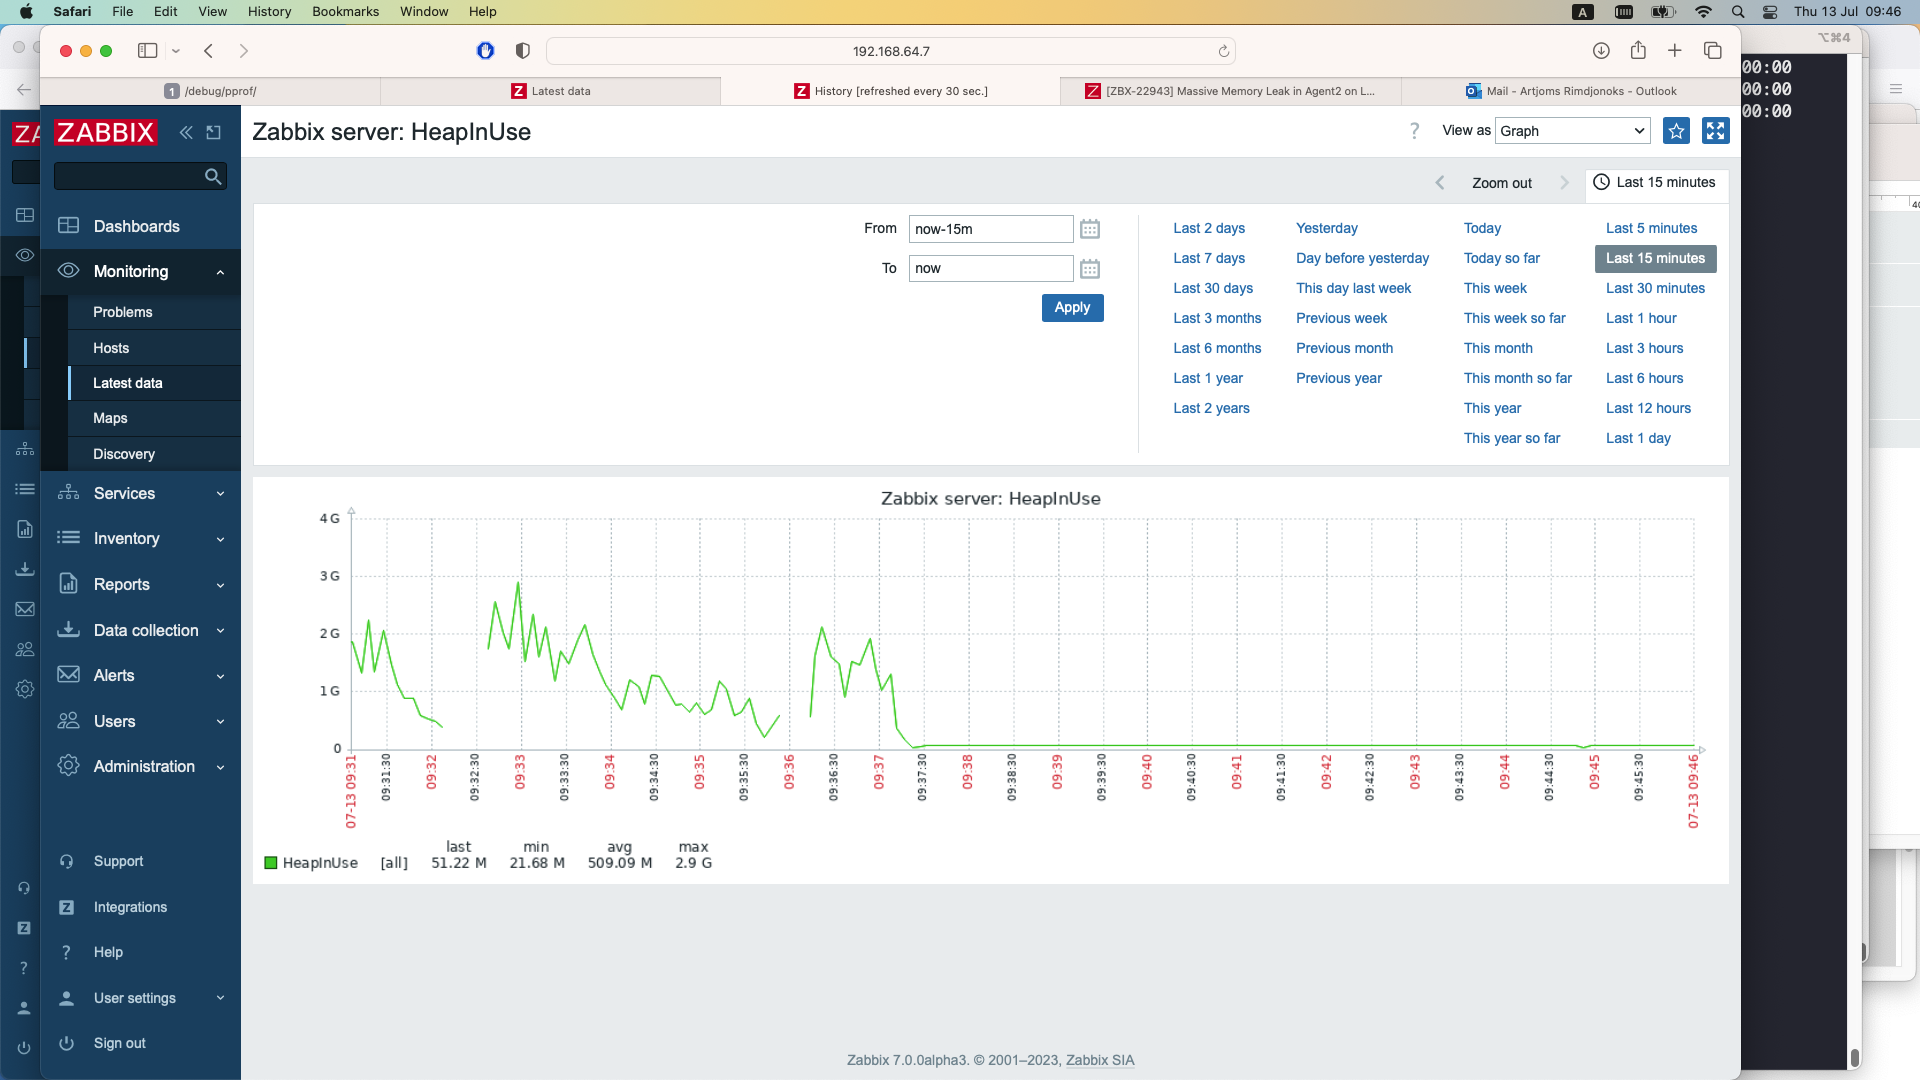Click the Apply button
This screenshot has height=1080, width=1920.
point(1072,308)
